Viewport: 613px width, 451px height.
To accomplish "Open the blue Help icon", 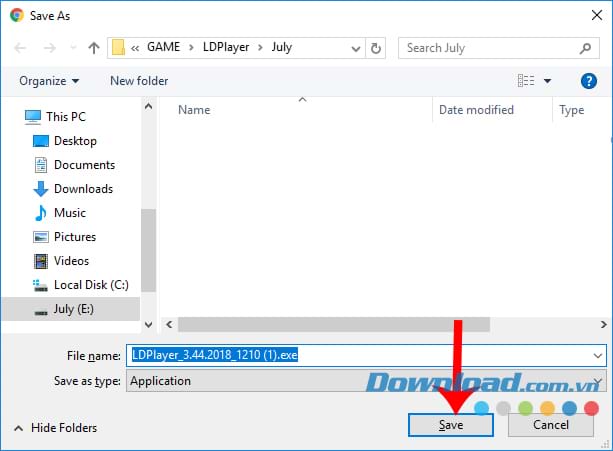I will [x=588, y=81].
